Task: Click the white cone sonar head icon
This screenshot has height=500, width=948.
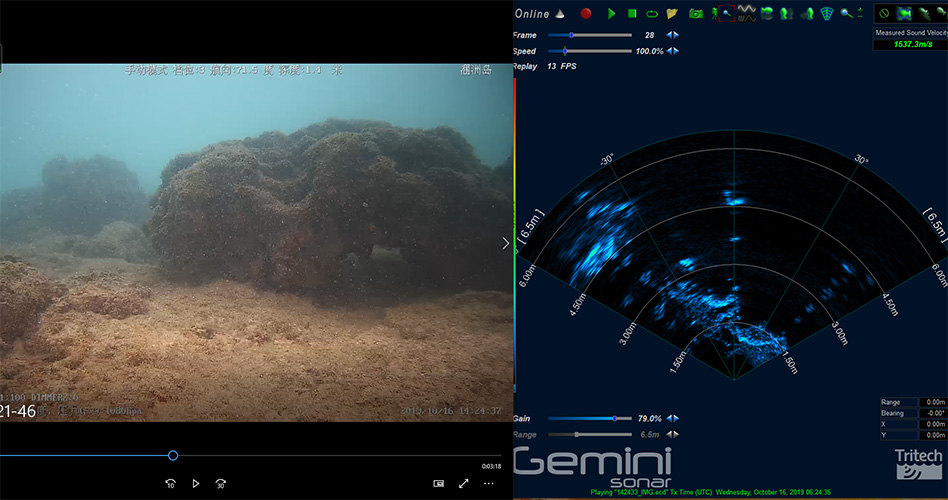Action: tap(560, 13)
